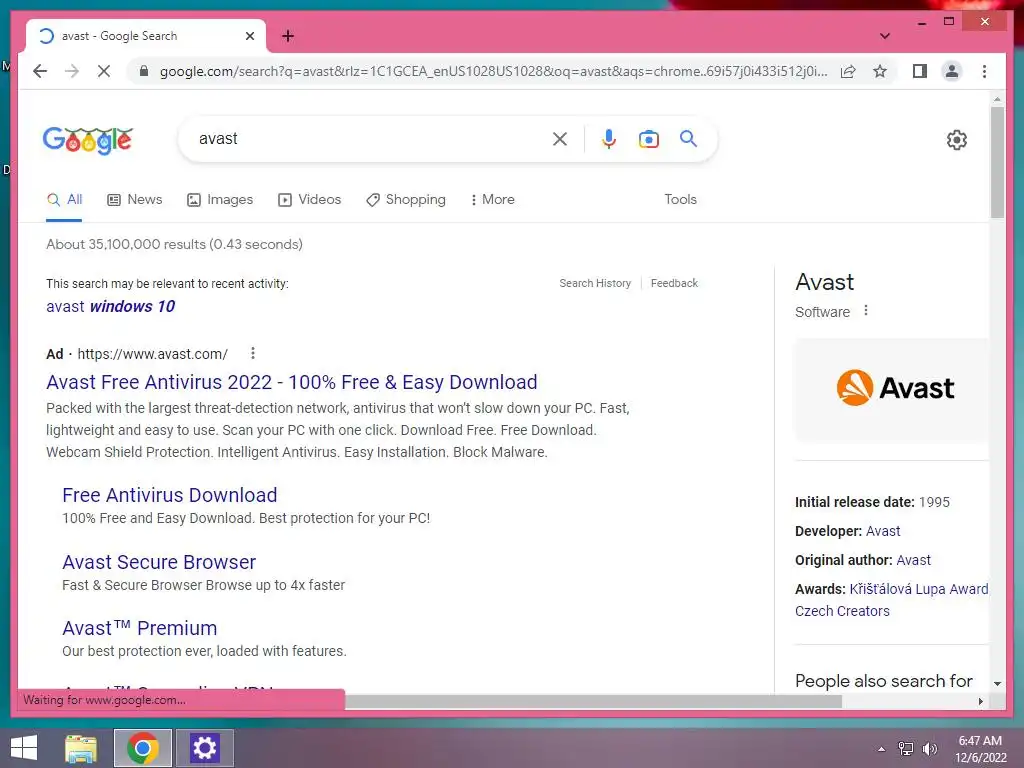Image resolution: width=1024 pixels, height=768 pixels.
Task: Open the Chrome side panel
Action: click(x=920, y=71)
